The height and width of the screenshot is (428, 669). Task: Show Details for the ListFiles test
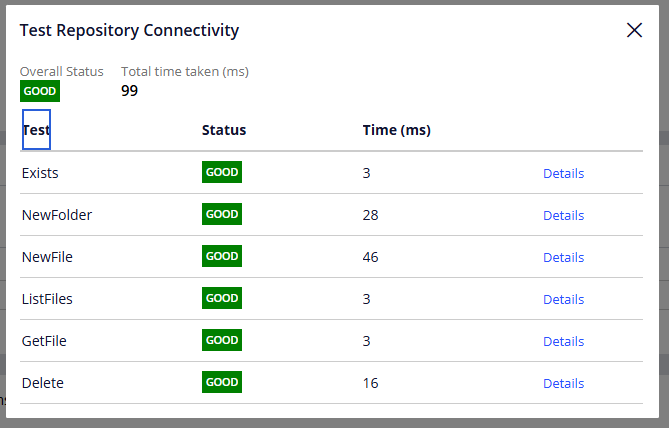[563, 299]
